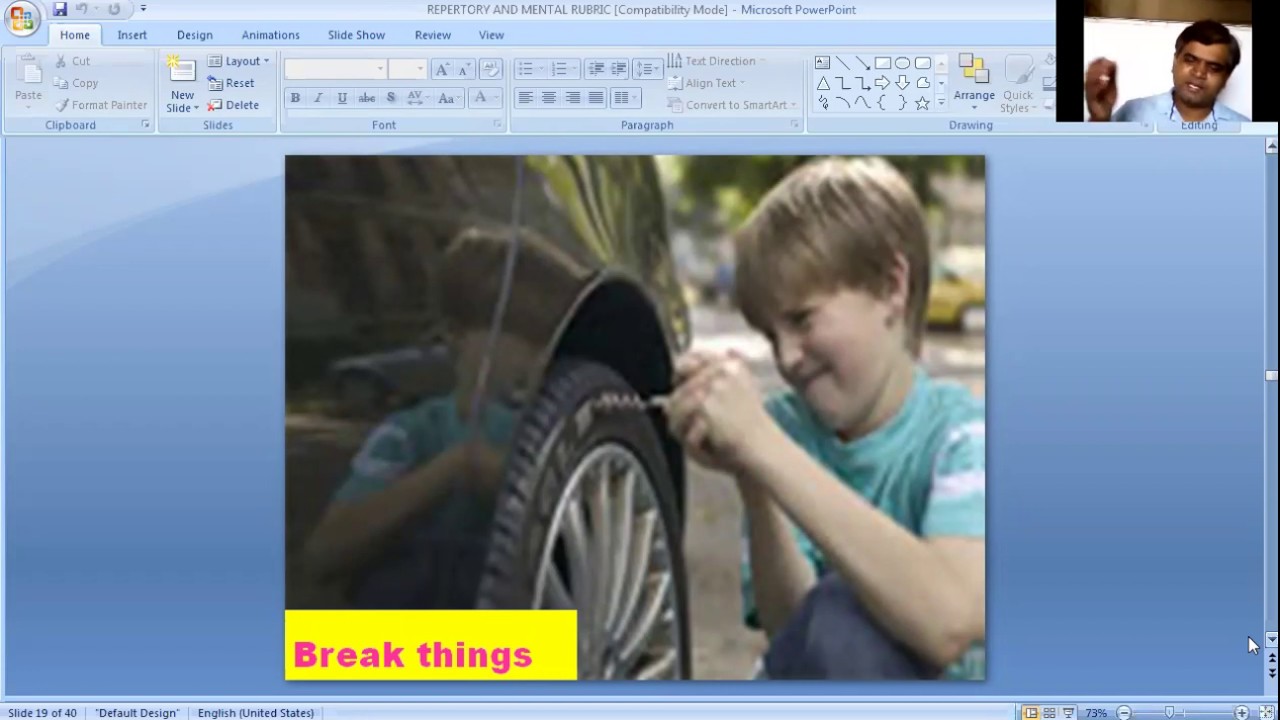Add a New Slide

tap(182, 83)
